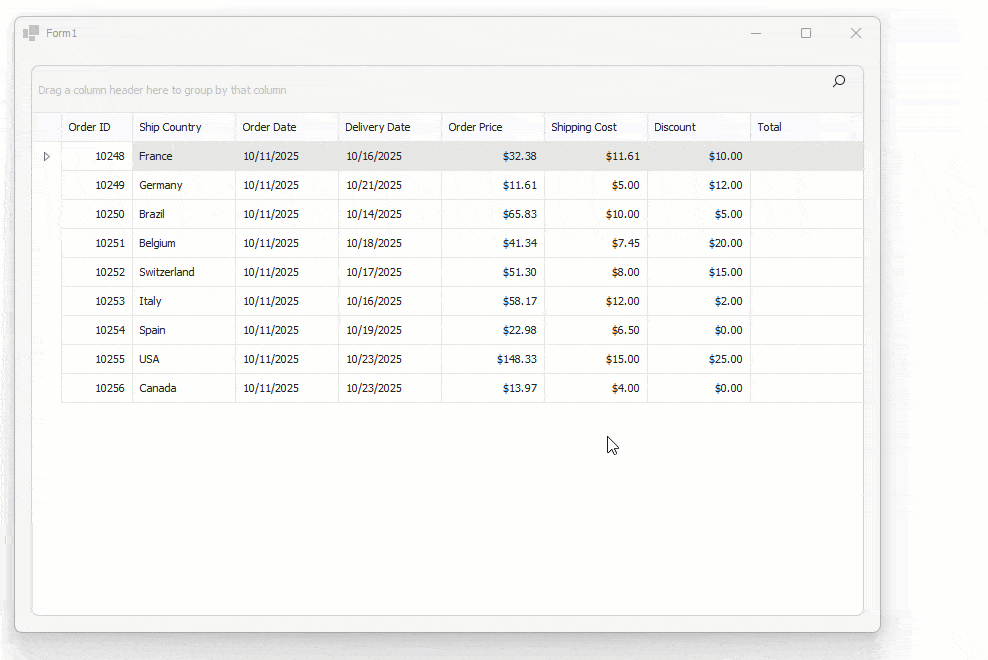Open the grid search via the magnifier icon
The height and width of the screenshot is (660, 988).
click(x=838, y=81)
